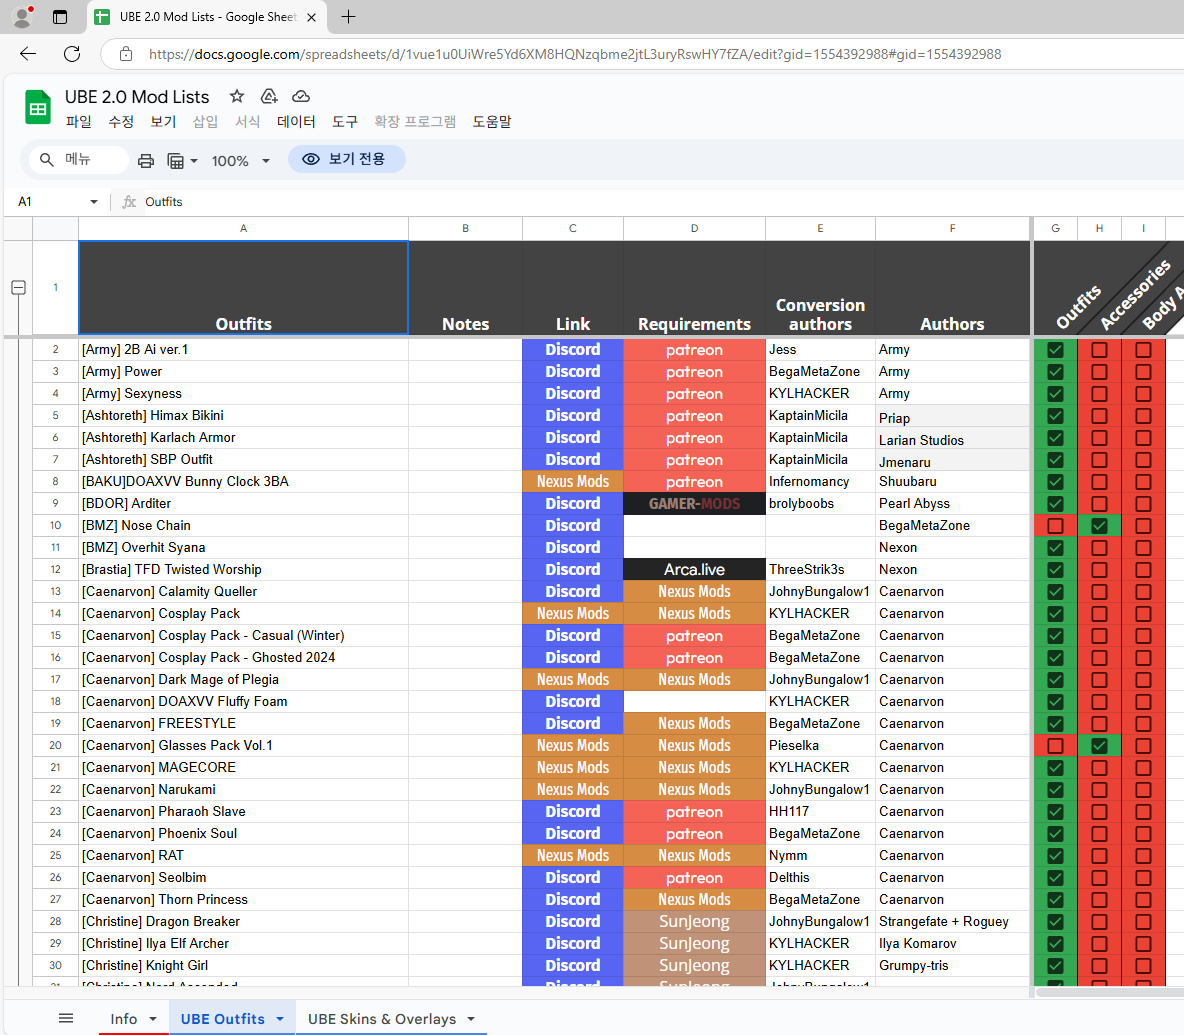Open the Info sheet tab menu arrow
This screenshot has width=1184, height=1035.
point(153,1019)
